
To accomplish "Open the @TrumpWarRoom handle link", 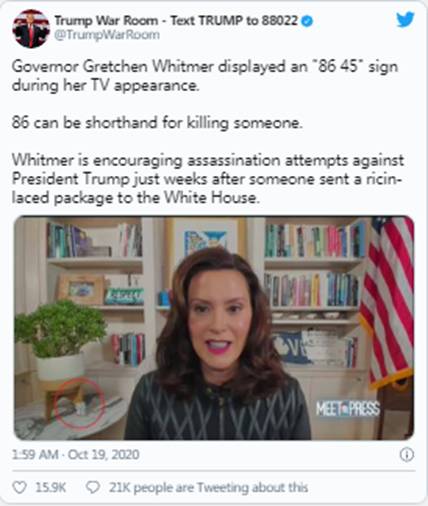I will (107, 35).
